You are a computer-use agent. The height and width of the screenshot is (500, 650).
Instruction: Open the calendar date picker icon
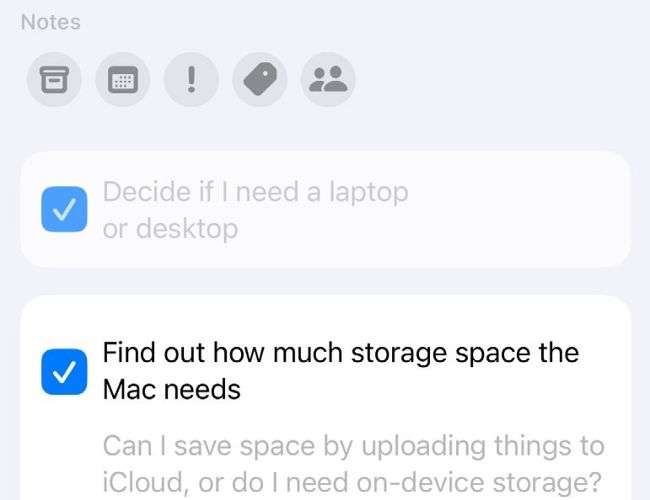[123, 81]
